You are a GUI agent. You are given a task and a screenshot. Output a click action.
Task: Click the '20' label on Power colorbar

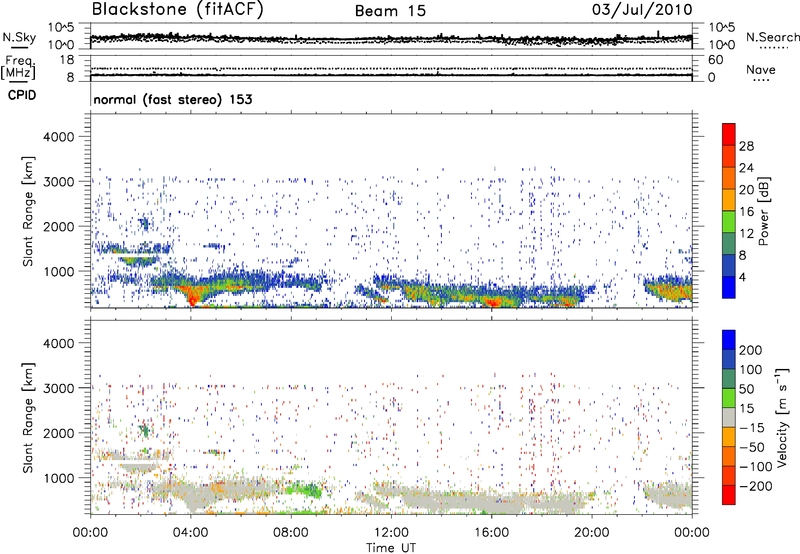pyautogui.click(x=746, y=190)
